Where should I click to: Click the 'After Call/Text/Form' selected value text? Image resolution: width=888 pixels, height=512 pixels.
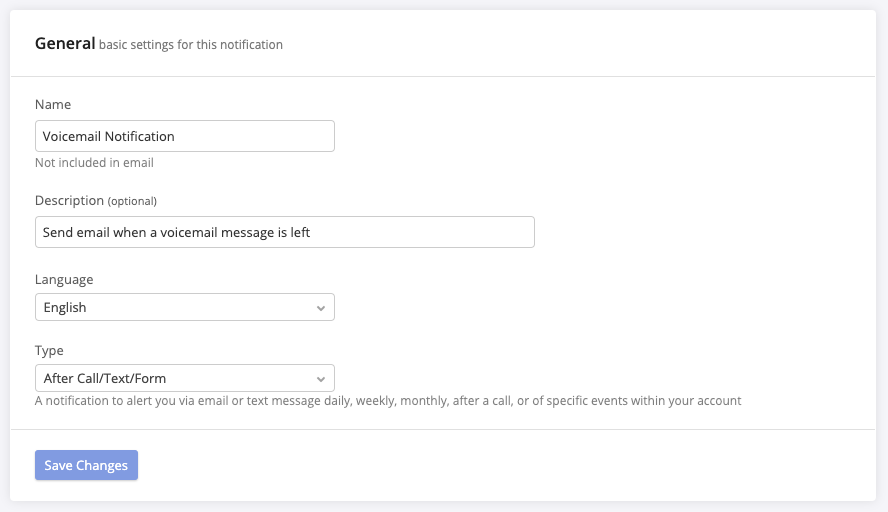pyautogui.click(x=105, y=379)
